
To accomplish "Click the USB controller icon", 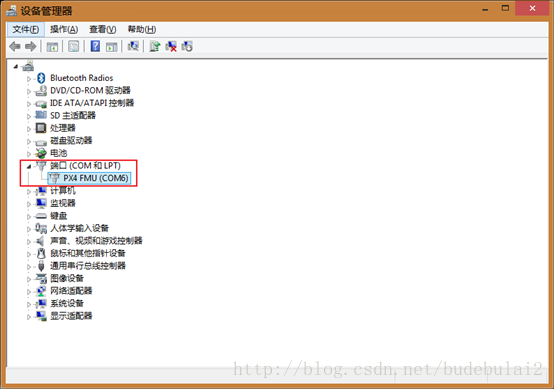I will pyautogui.click(x=41, y=266).
